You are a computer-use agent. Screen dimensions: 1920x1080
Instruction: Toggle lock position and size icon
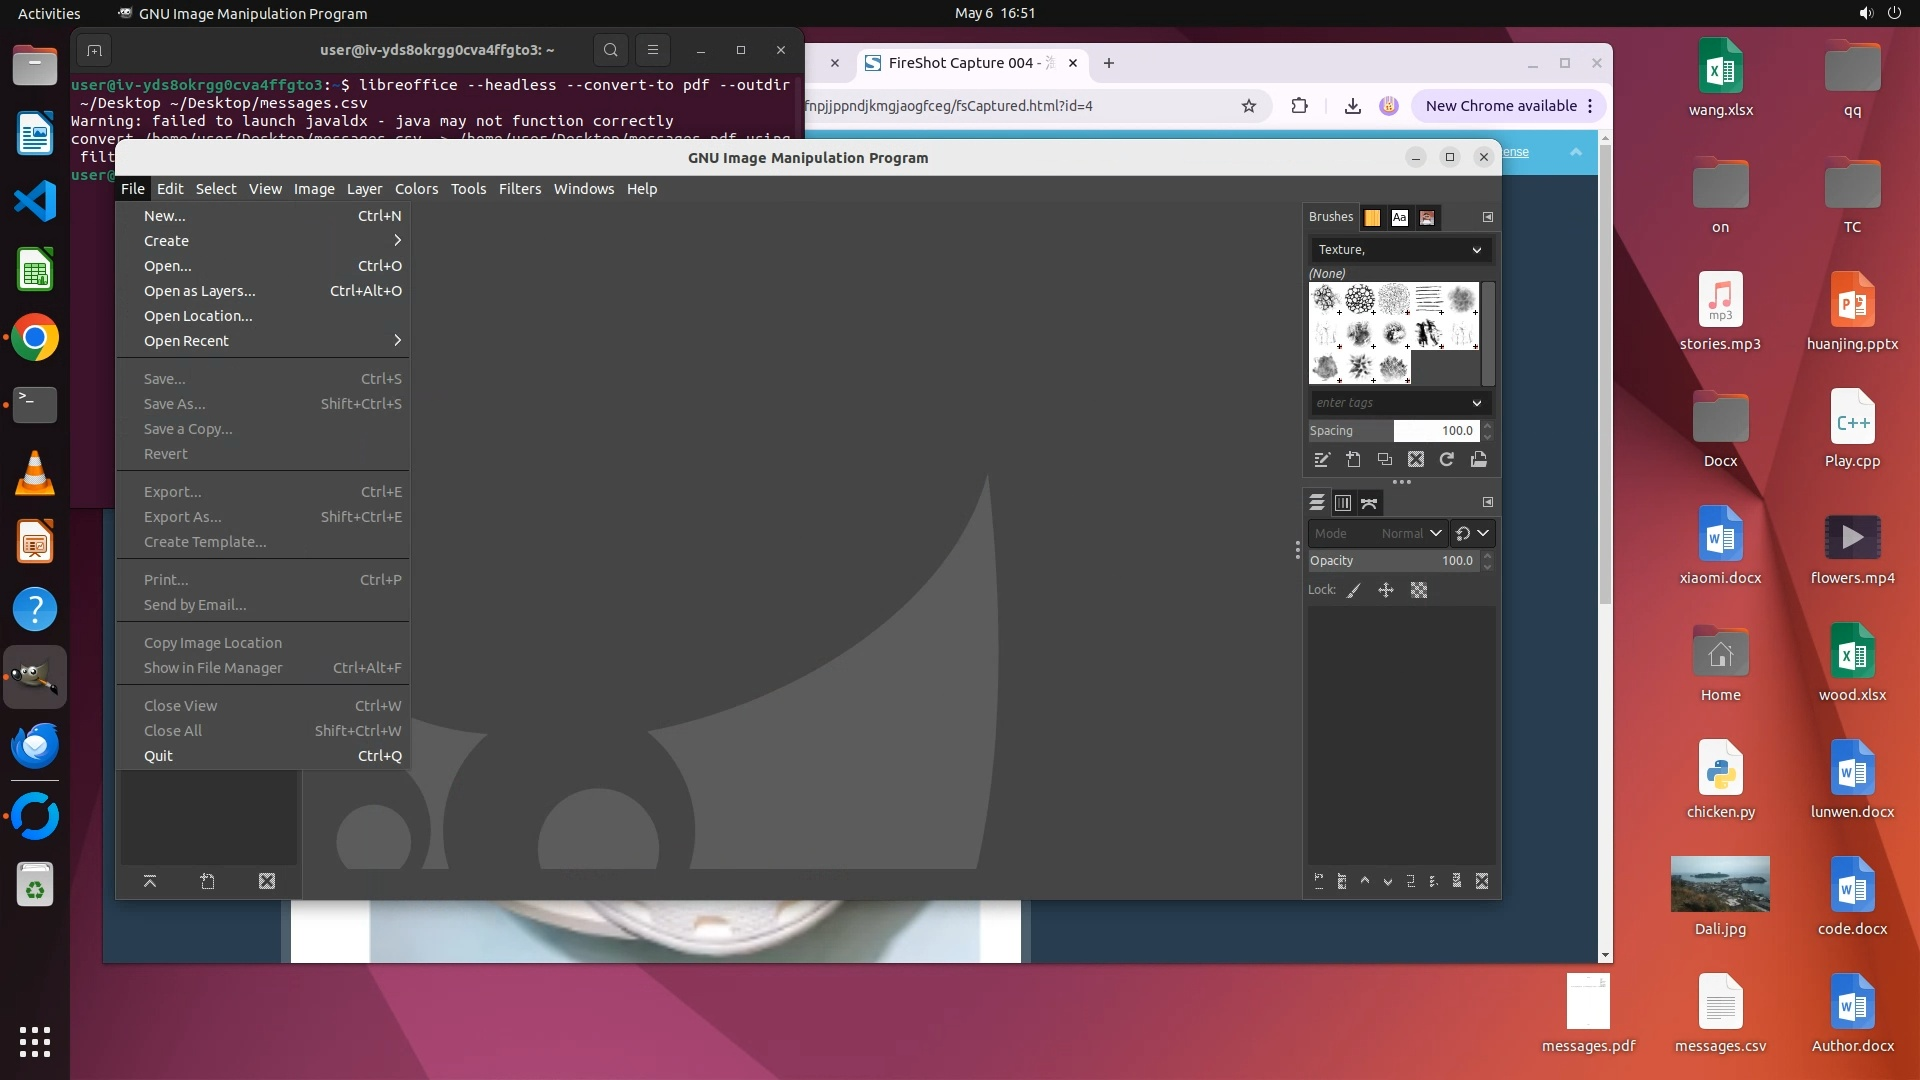(x=1386, y=591)
